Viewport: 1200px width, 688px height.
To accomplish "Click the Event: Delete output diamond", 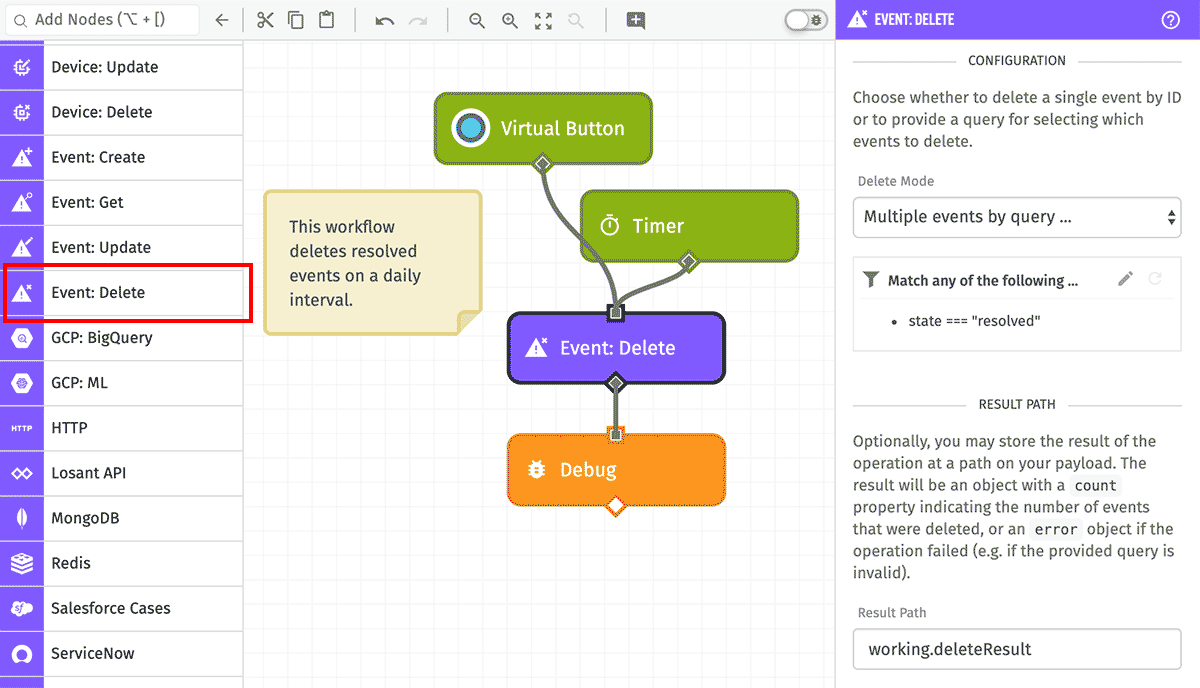I will [616, 383].
